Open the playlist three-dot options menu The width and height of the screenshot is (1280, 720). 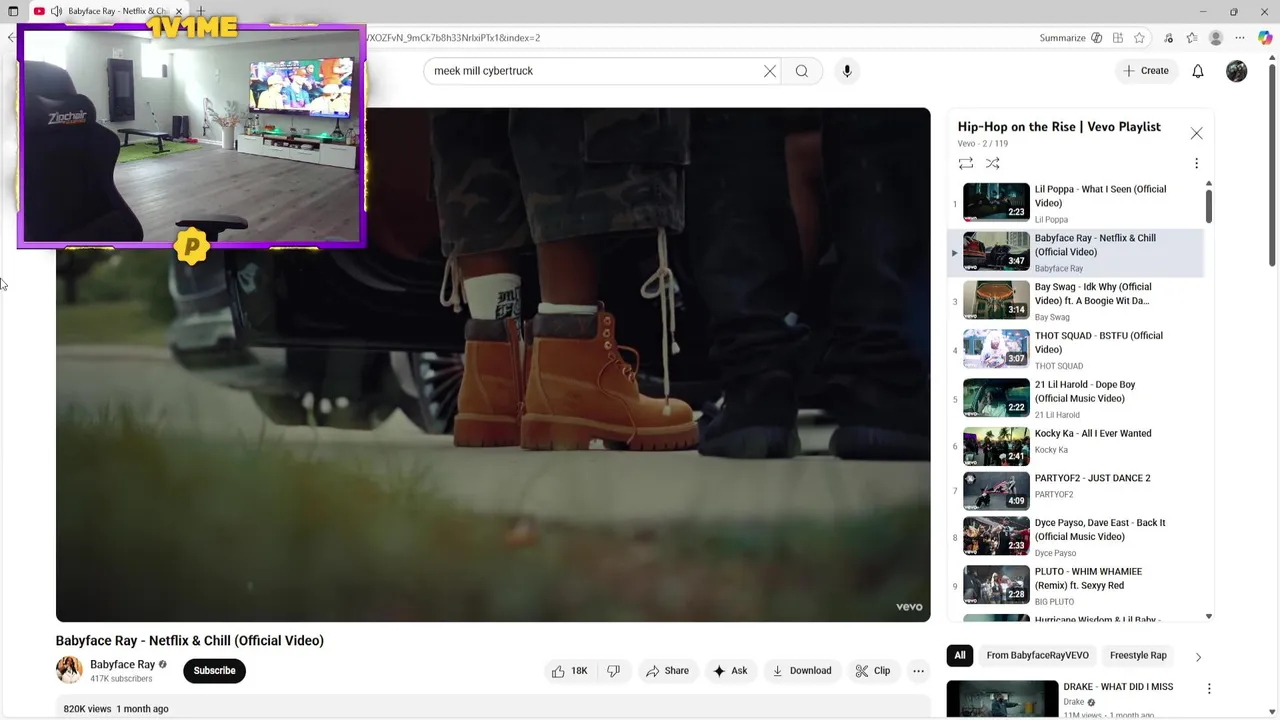[1196, 163]
